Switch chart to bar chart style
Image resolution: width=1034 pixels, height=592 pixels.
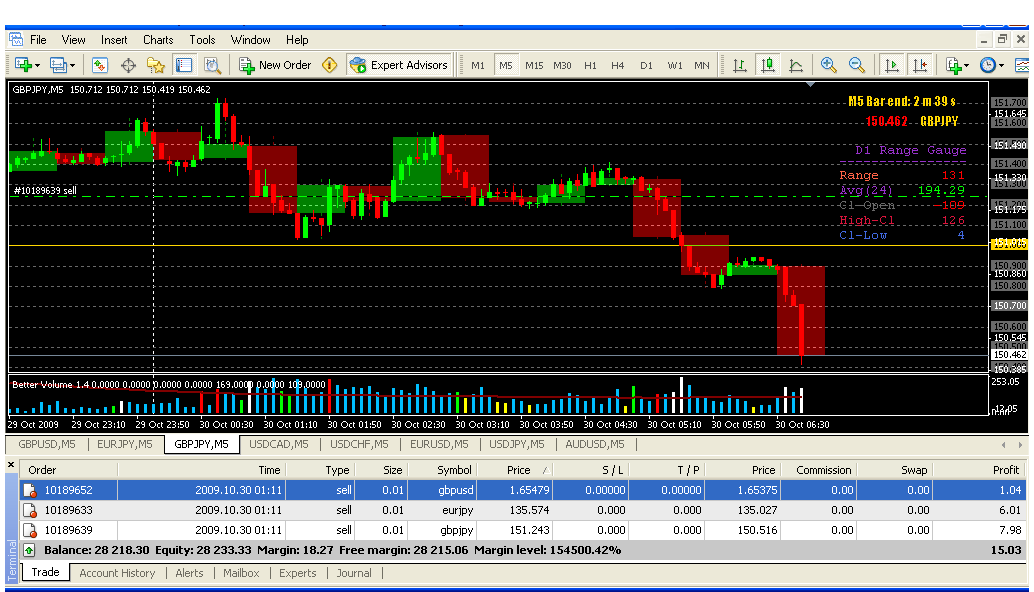coord(740,65)
